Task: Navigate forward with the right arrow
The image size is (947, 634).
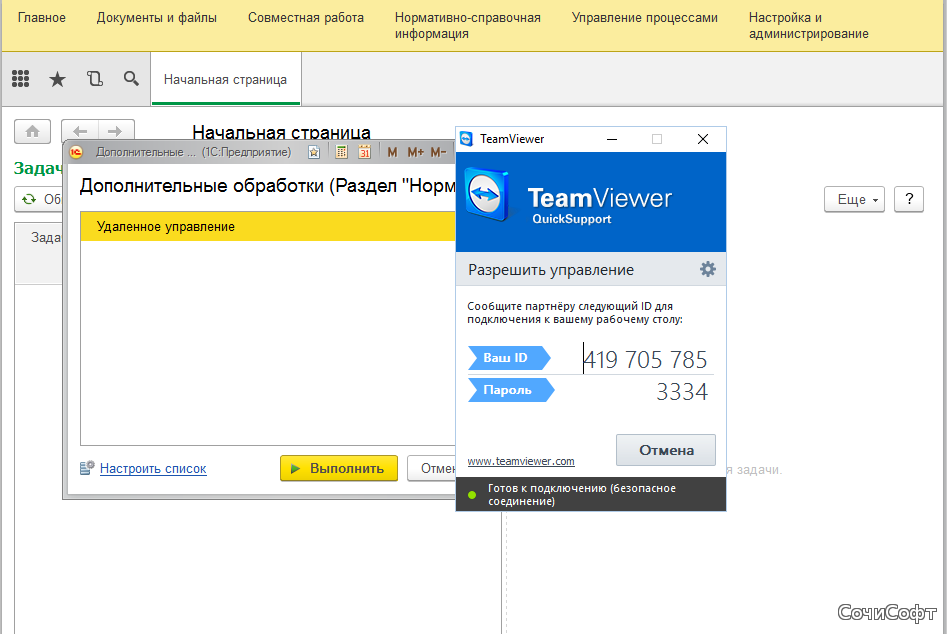Action: 115,132
